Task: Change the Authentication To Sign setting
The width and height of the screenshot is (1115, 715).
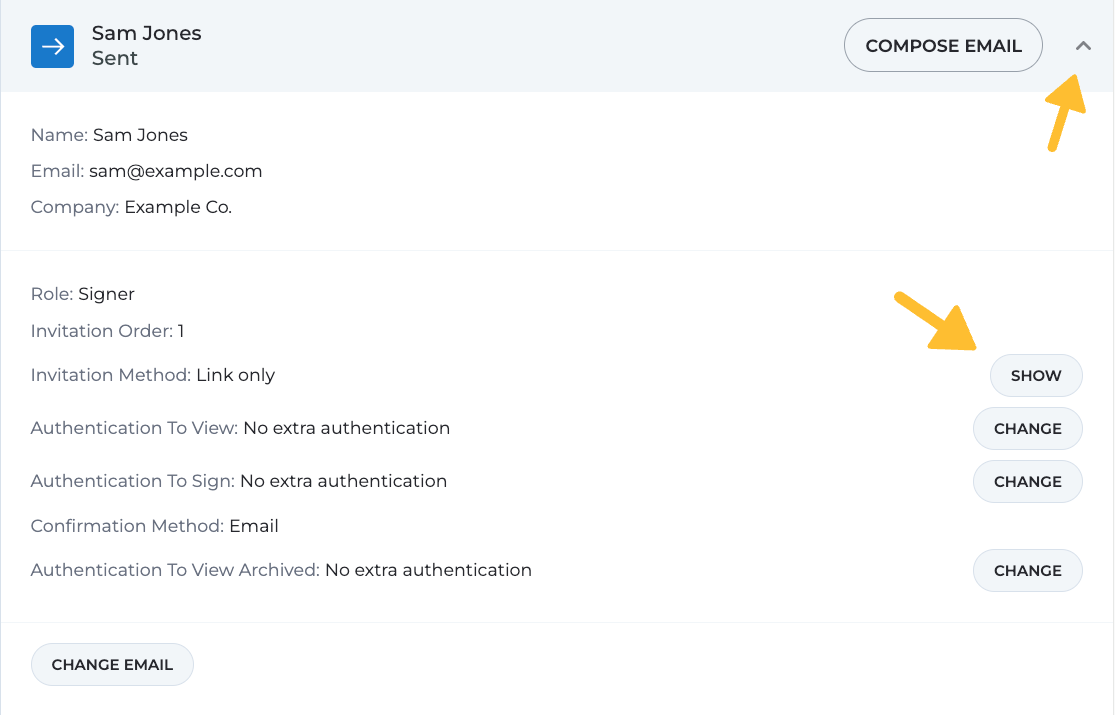Action: pyautogui.click(x=1027, y=482)
